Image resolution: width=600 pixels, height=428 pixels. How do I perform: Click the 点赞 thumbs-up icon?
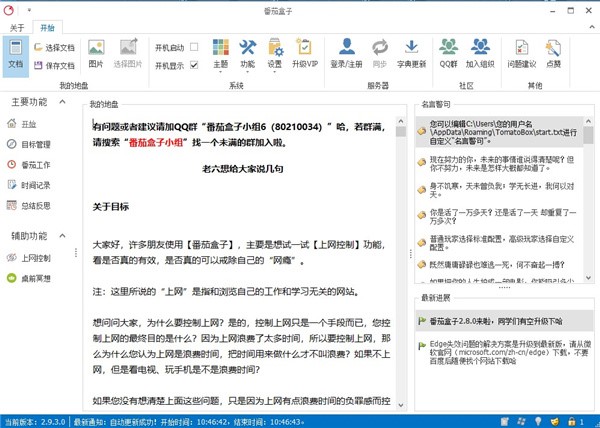552,54
